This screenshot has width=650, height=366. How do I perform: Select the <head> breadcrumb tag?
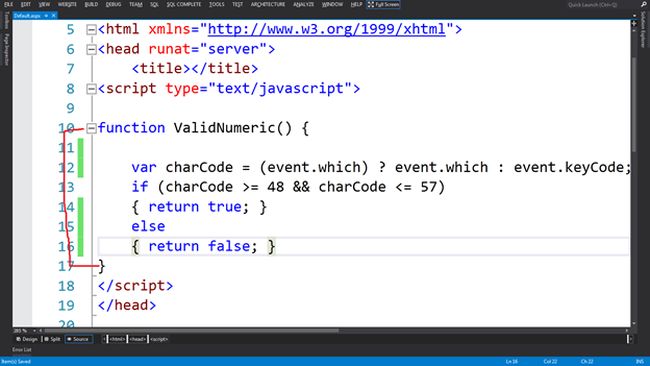coord(137,339)
